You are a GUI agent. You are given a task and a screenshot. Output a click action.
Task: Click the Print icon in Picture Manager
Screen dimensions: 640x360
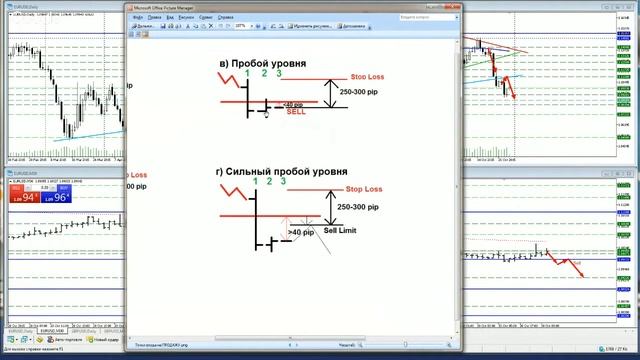click(x=171, y=26)
